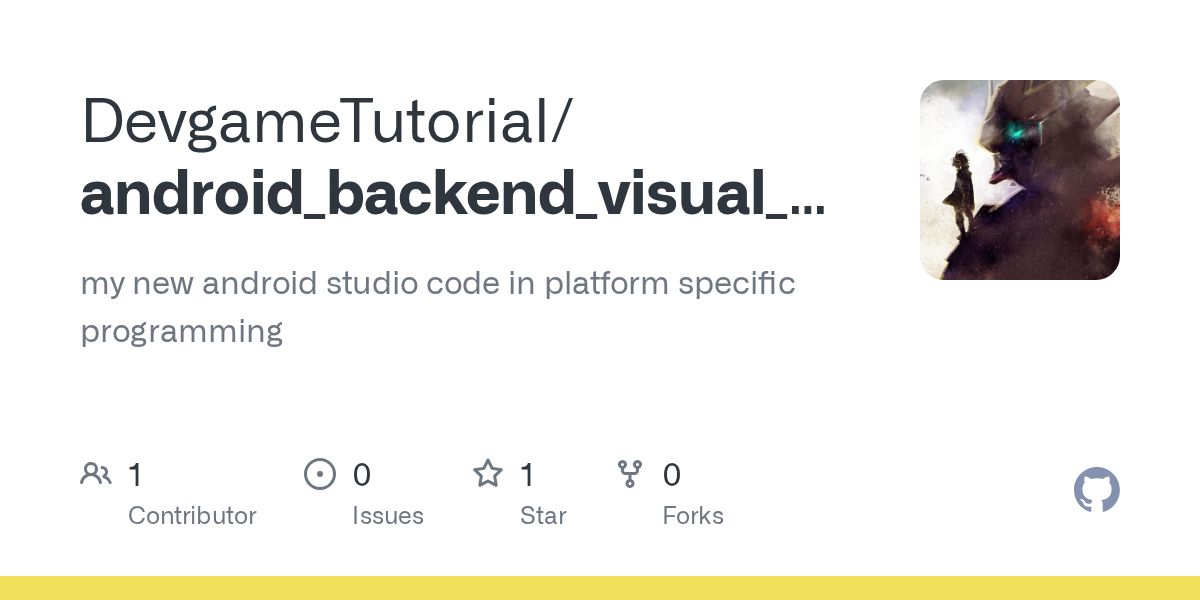Click the star outline icon
The image size is (1200, 600).
click(x=488, y=474)
